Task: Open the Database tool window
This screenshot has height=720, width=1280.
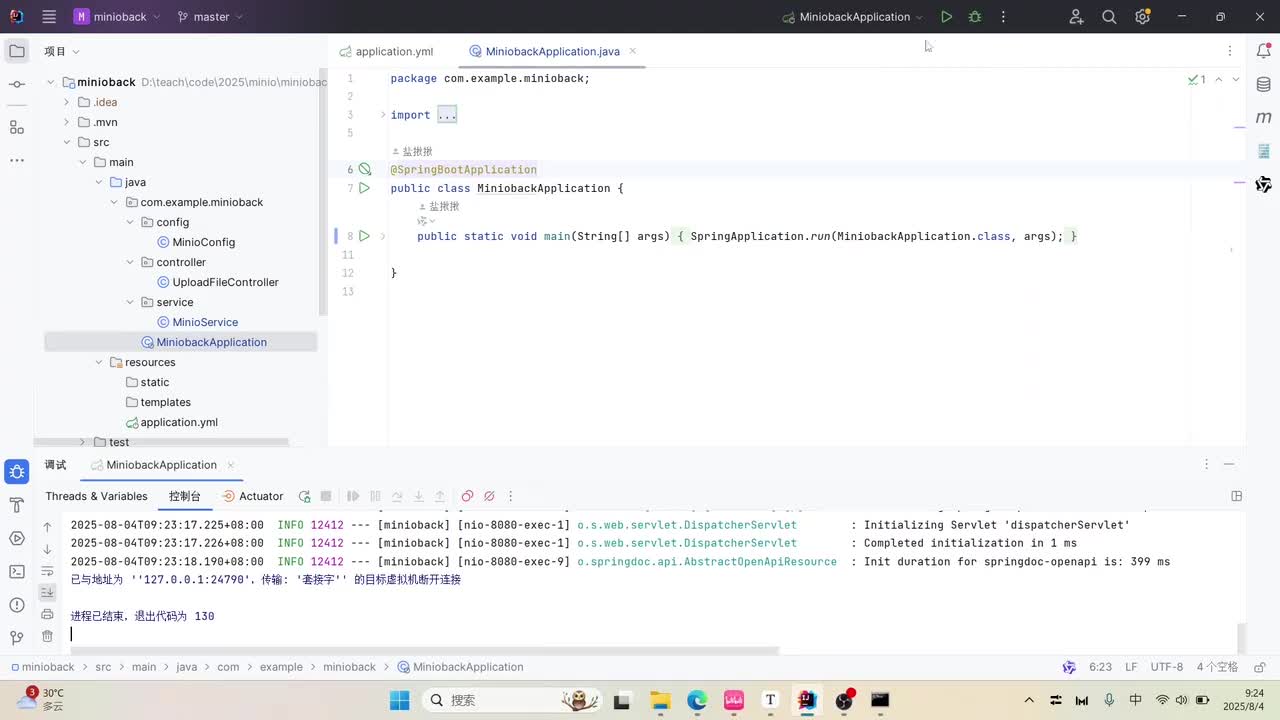Action: [1264, 84]
